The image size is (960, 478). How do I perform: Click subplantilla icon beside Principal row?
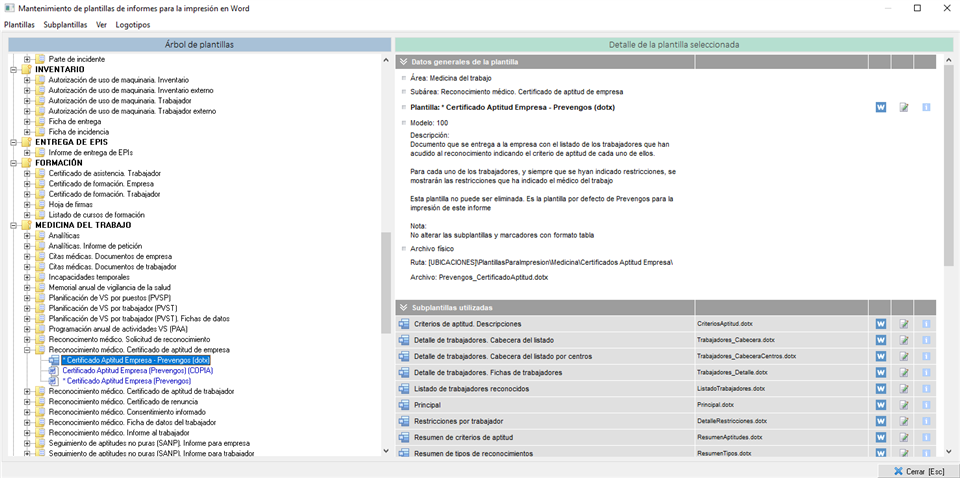point(403,405)
